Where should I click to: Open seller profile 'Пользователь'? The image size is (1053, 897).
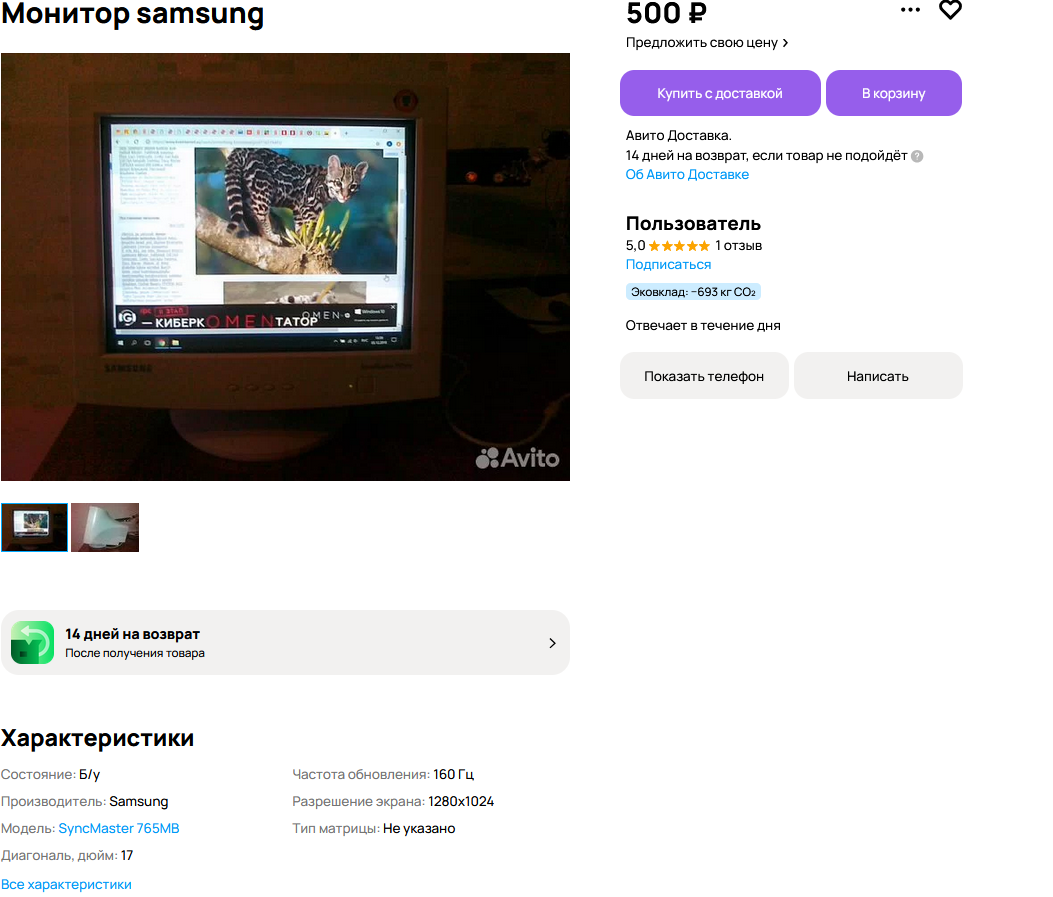pos(693,224)
